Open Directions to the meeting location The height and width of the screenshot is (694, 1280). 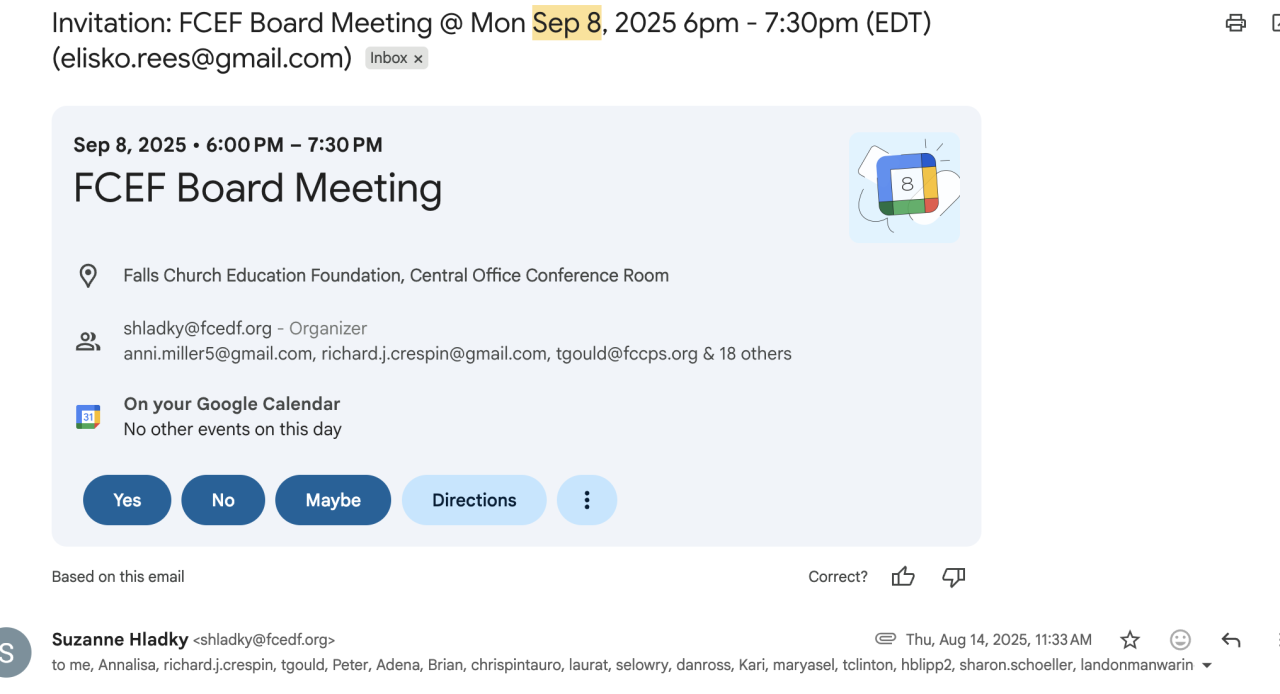click(x=474, y=500)
